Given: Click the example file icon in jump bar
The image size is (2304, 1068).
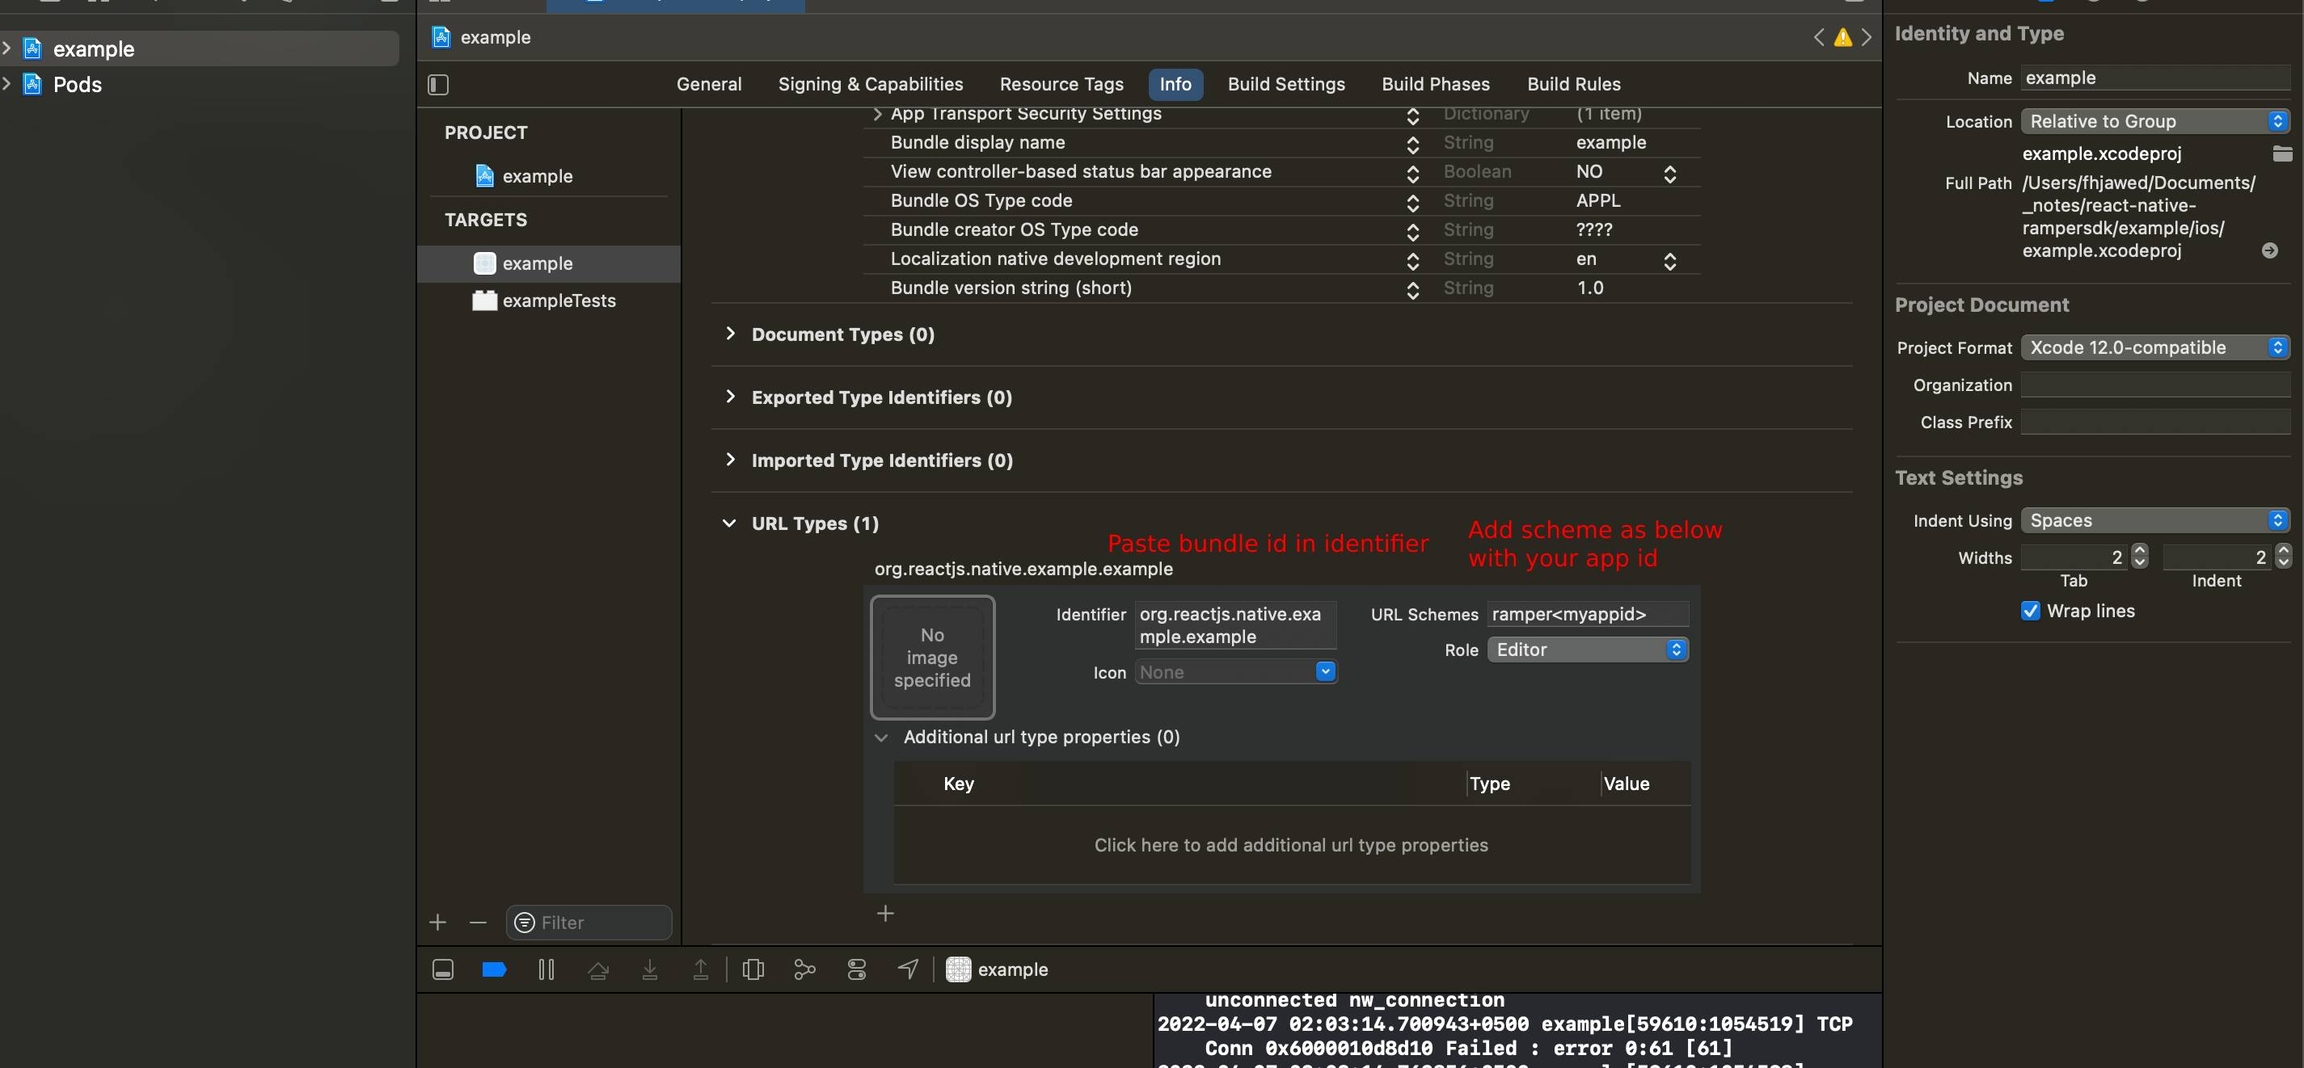Looking at the screenshot, I should (441, 37).
